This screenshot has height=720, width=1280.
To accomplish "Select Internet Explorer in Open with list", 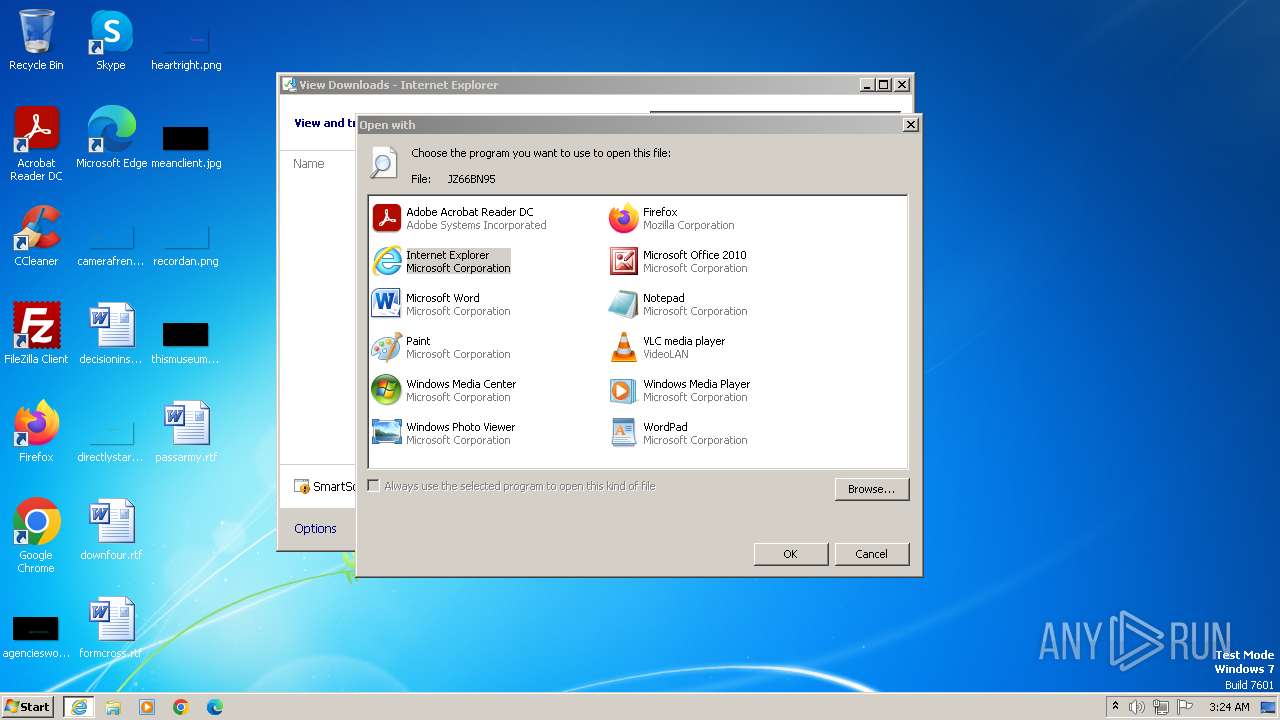I will pyautogui.click(x=441, y=261).
